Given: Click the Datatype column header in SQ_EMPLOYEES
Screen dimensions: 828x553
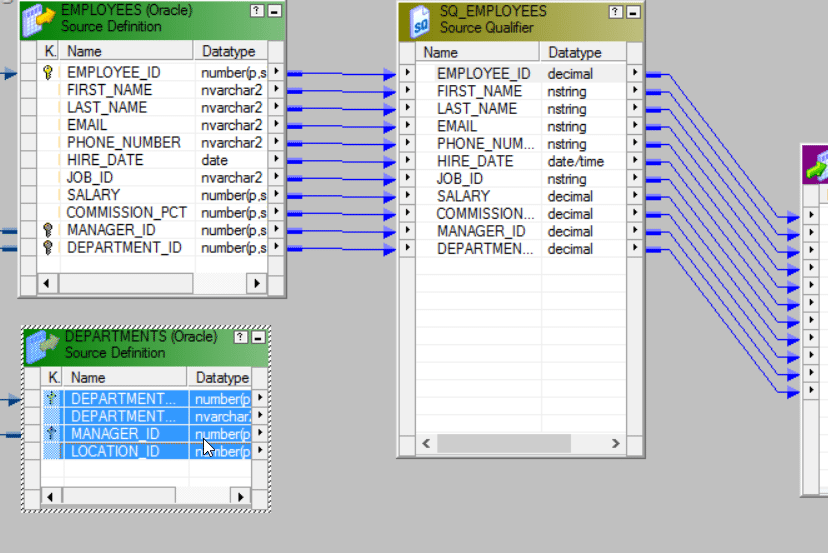Looking at the screenshot, I should tap(584, 52).
